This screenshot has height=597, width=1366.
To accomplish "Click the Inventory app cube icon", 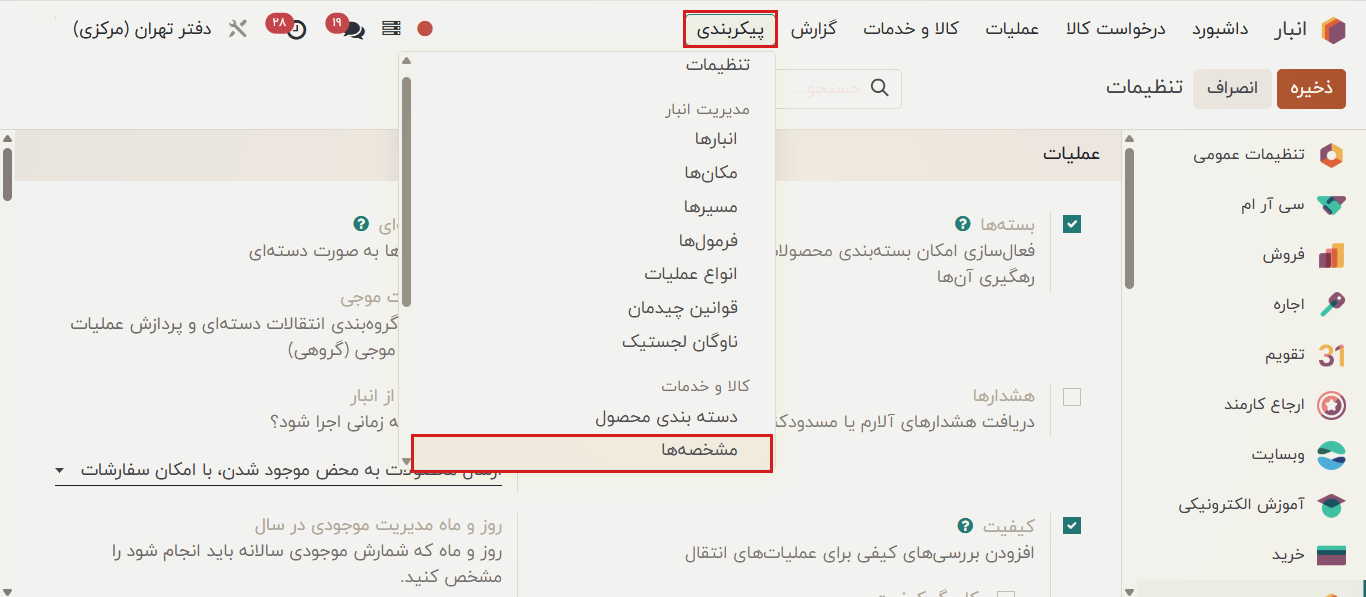I will (1333, 29).
